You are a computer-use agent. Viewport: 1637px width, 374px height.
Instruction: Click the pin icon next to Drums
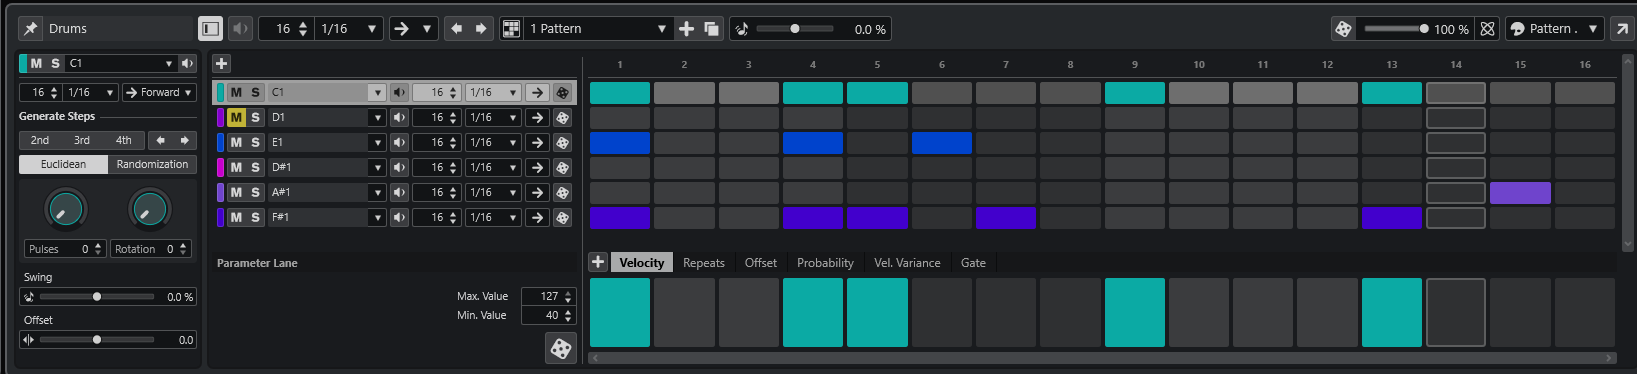click(x=30, y=29)
